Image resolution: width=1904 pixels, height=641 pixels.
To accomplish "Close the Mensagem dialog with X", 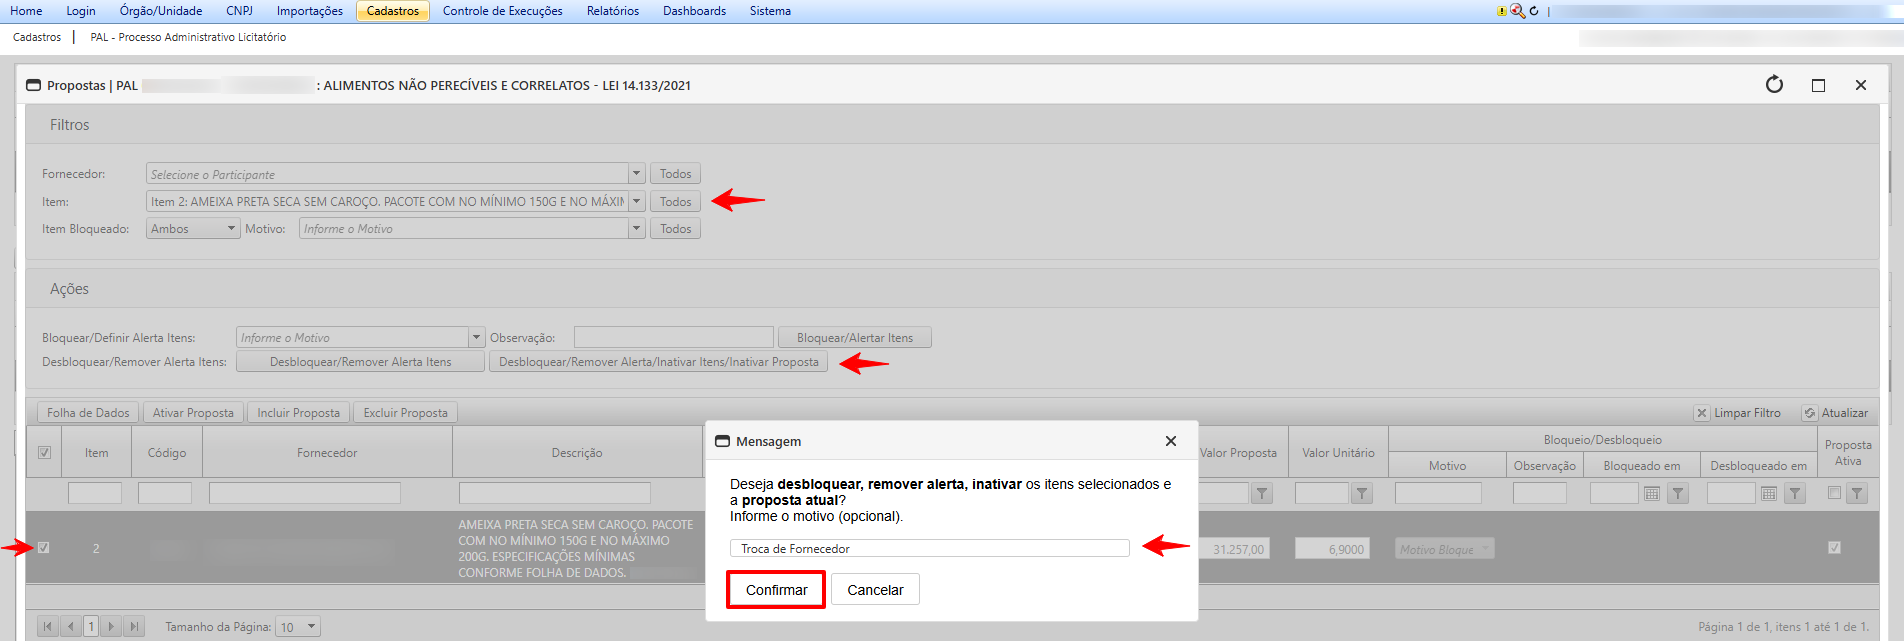I will click(1170, 441).
